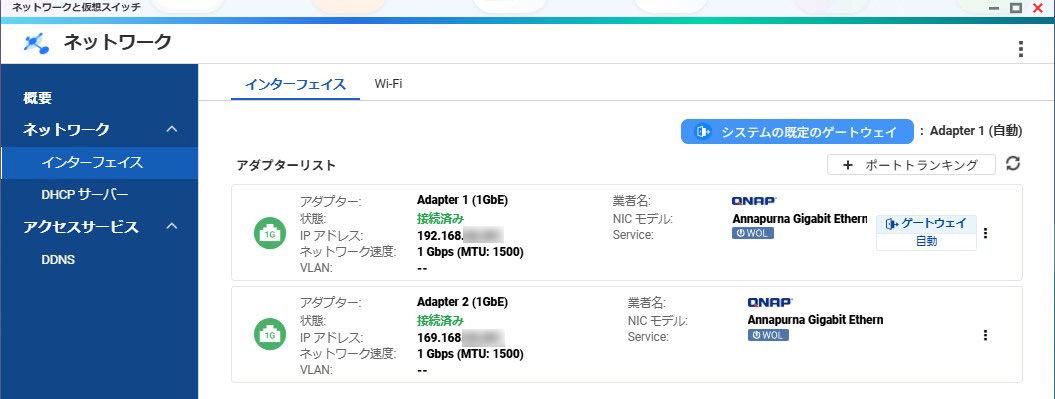Viewport: 1055px width, 399px height.
Task: Select the インターフェイス tab
Action: click(x=295, y=85)
